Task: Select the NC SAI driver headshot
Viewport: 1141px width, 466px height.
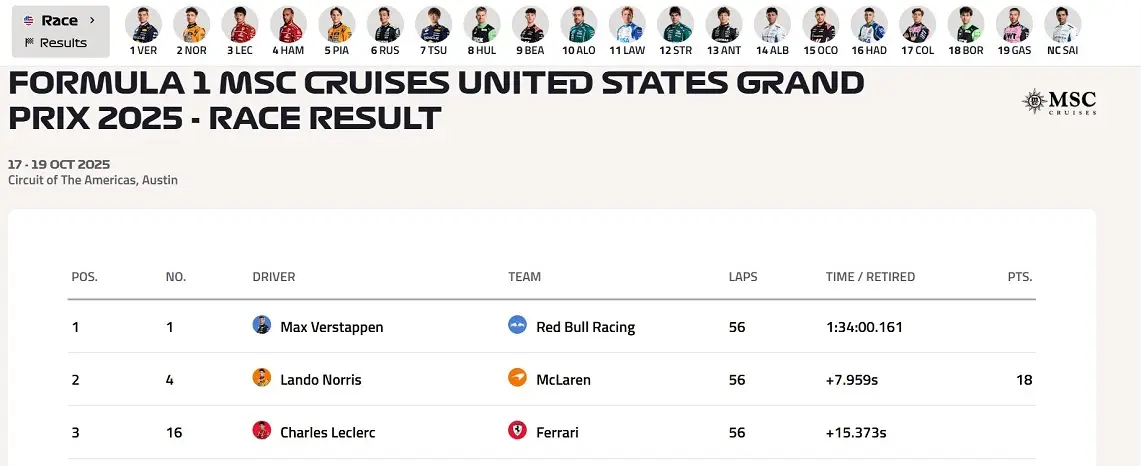Action: pyautogui.click(x=1062, y=23)
